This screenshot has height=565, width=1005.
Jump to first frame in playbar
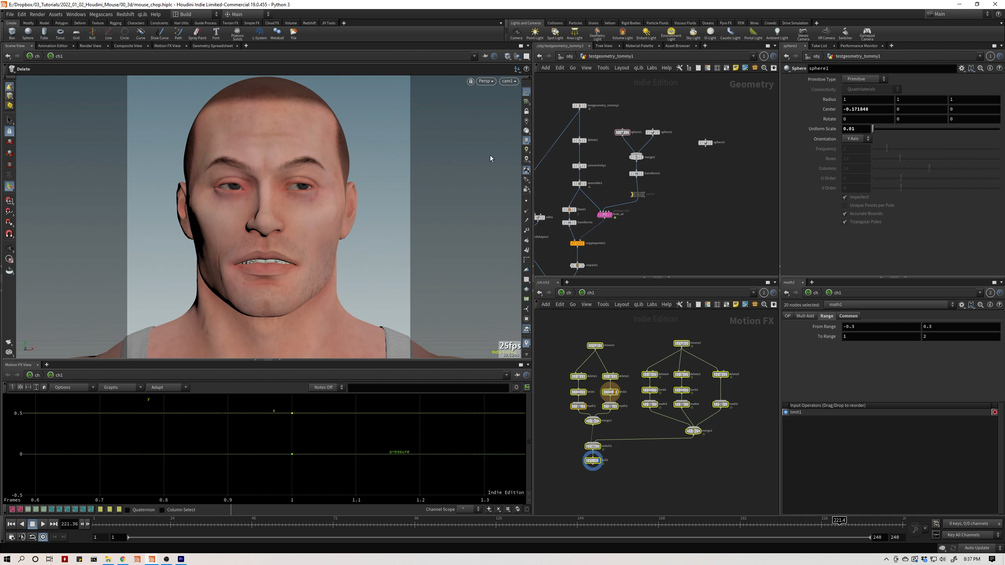[11, 524]
